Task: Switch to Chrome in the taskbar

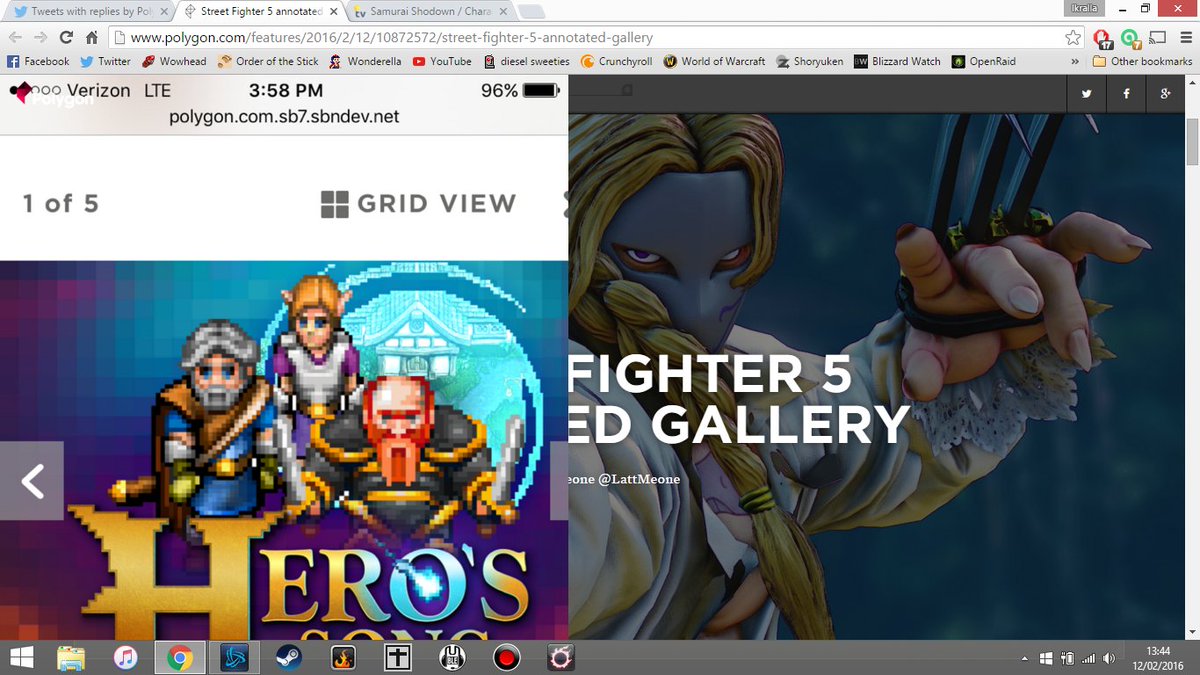Action: point(180,657)
